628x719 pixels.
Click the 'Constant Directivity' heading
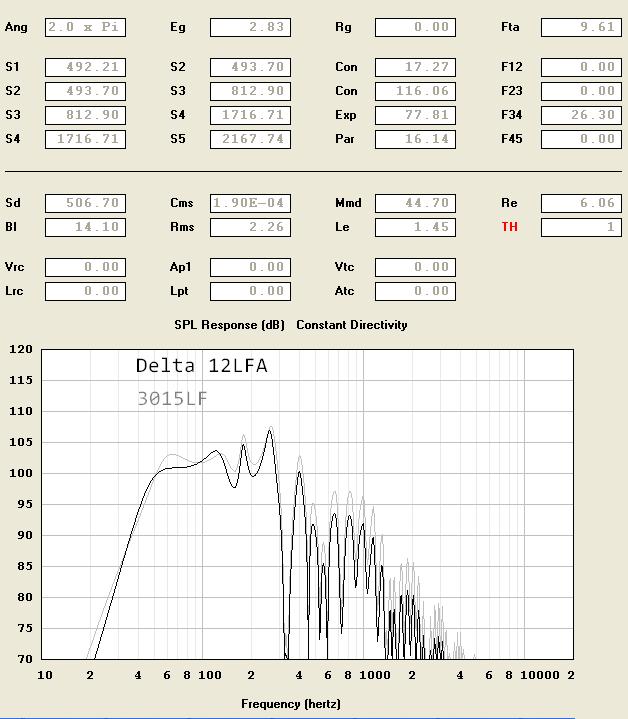pyautogui.click(x=352, y=325)
